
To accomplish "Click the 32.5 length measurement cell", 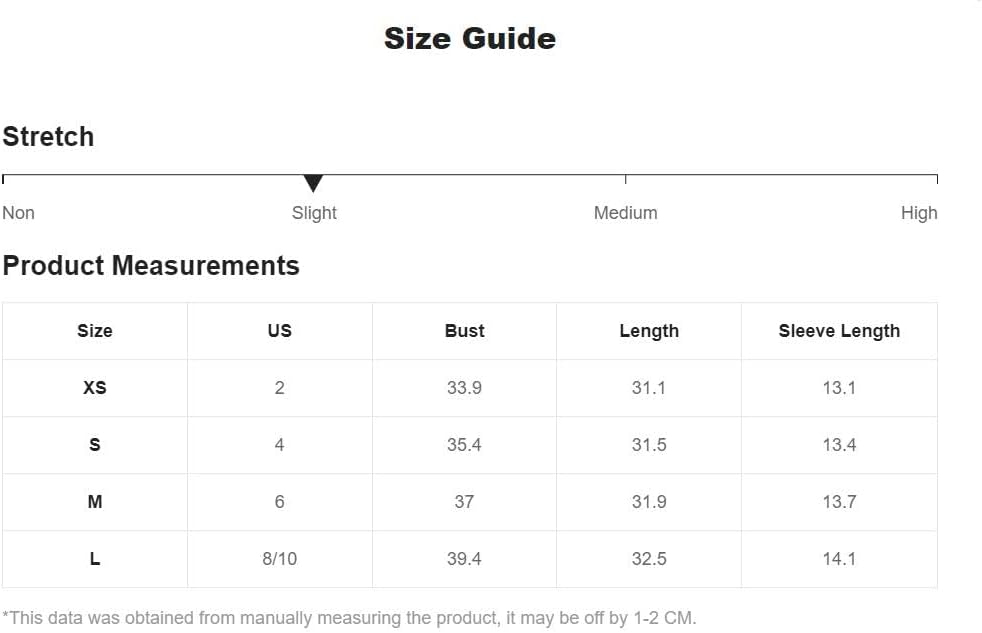I will coord(649,559).
